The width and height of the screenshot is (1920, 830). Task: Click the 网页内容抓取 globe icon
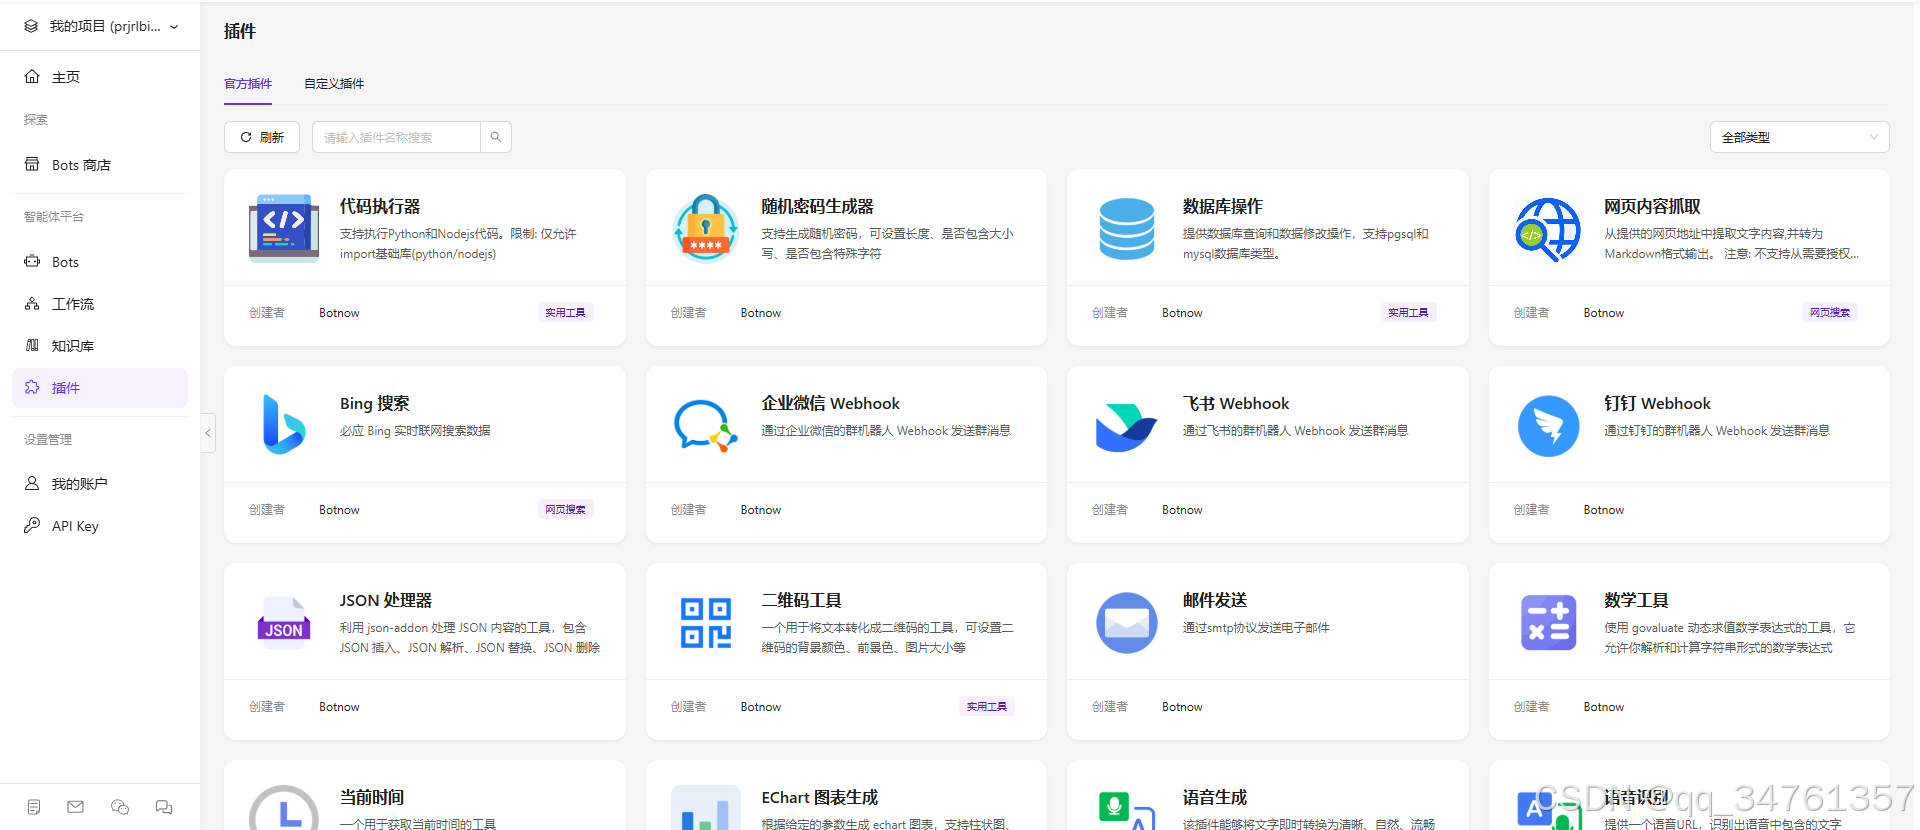pyautogui.click(x=1548, y=229)
